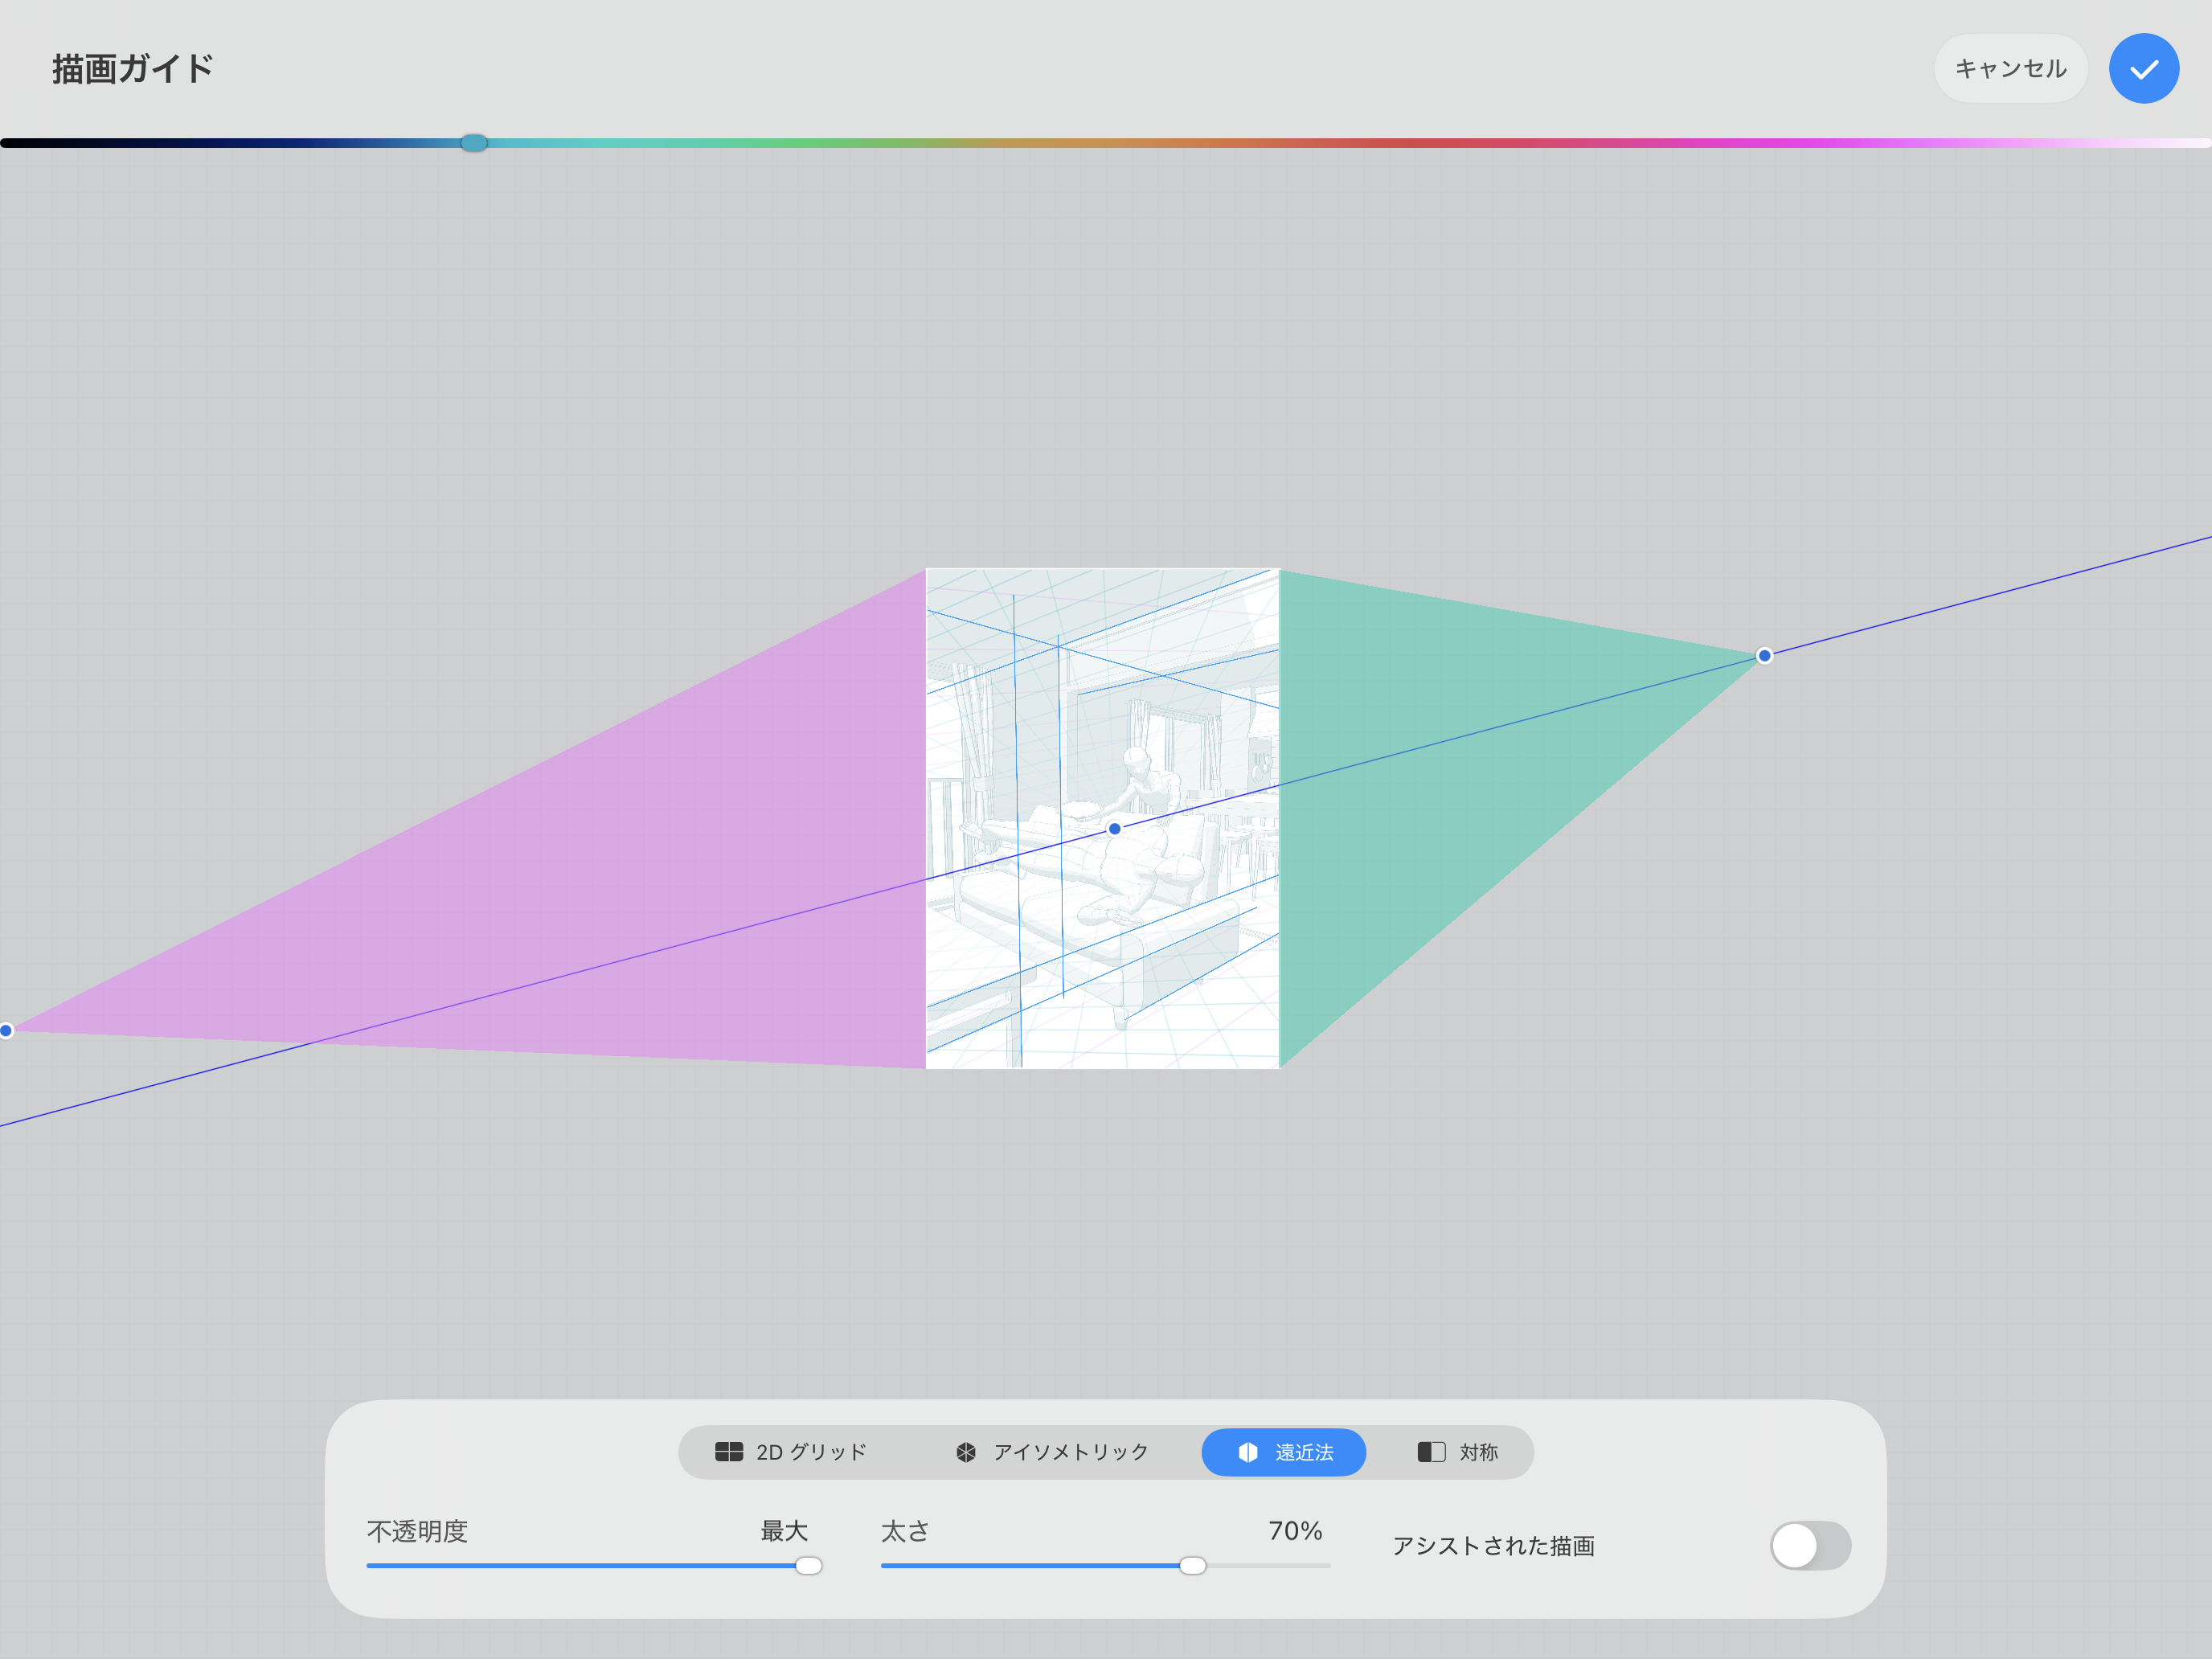This screenshot has width=2212, height=1659.
Task: Click the 2D grid icon
Action: click(x=729, y=1452)
